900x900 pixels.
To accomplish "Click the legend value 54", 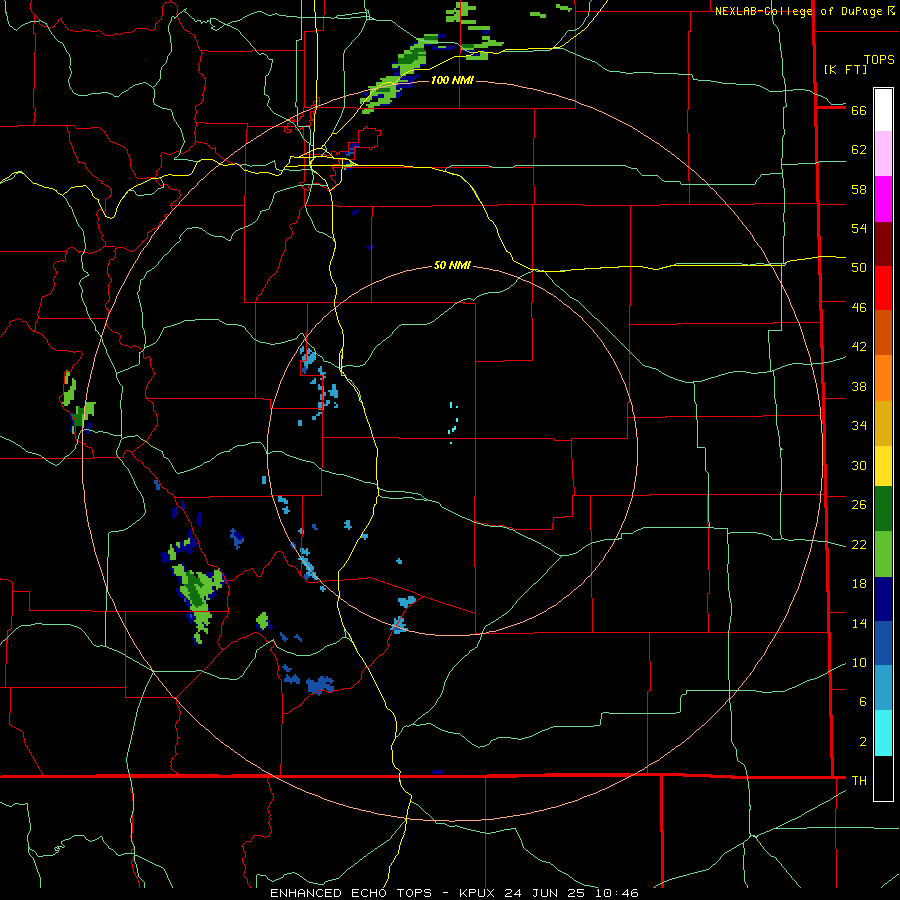I will point(859,228).
